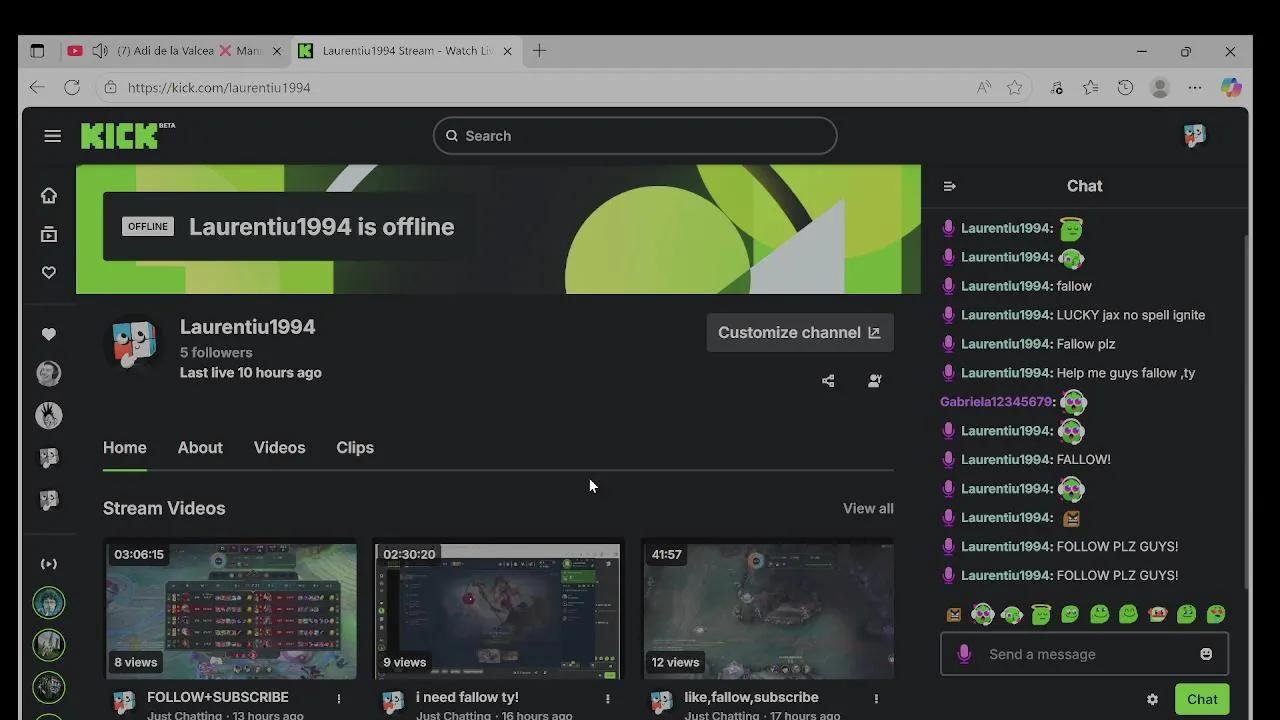Click the Send a message input
Image resolution: width=1280 pixels, height=720 pixels.
coord(1084,654)
